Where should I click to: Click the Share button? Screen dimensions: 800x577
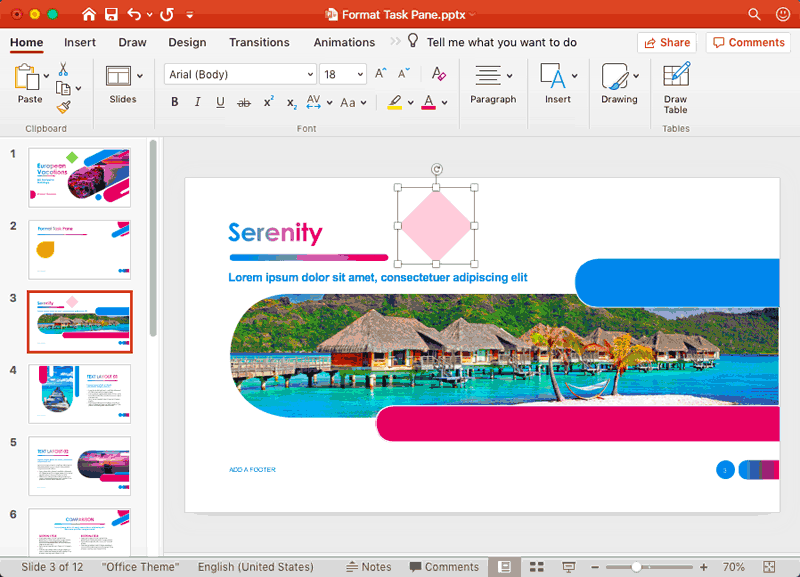[666, 43]
